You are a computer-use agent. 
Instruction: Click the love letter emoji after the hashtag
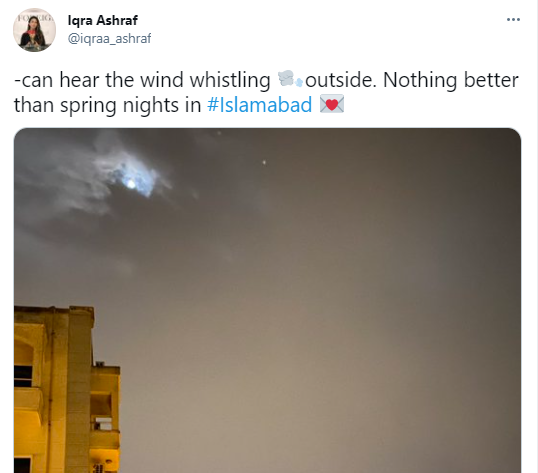tap(331, 105)
